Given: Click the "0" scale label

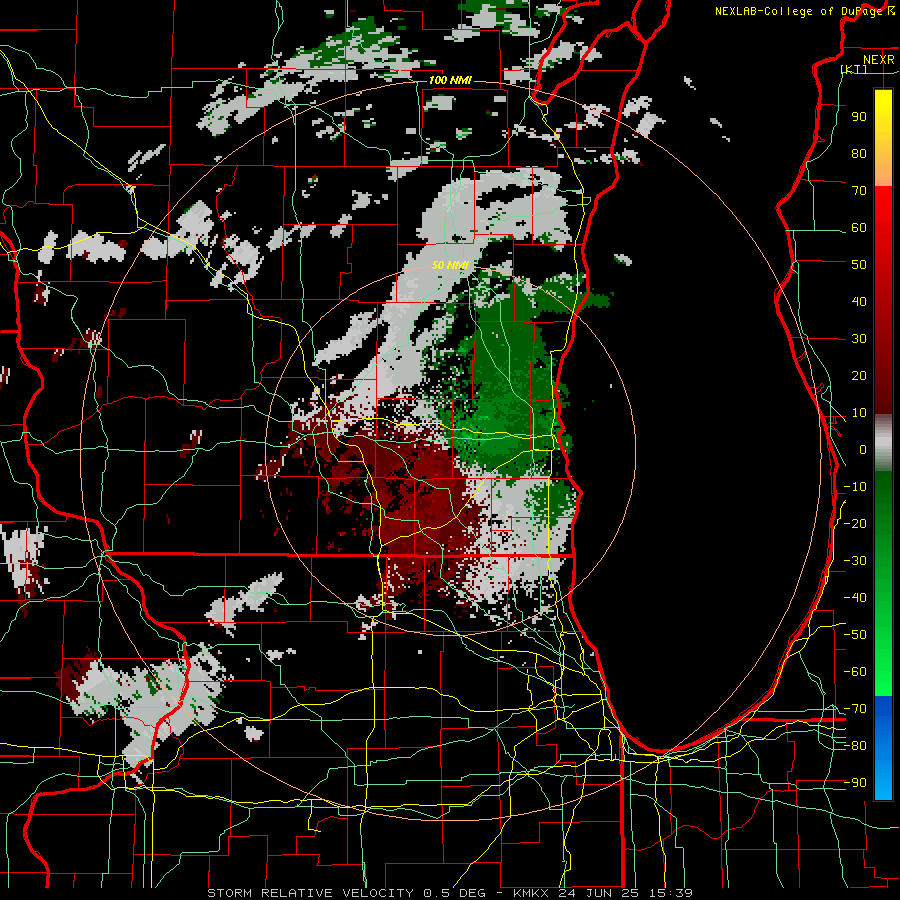Looking at the screenshot, I should pyautogui.click(x=862, y=449).
